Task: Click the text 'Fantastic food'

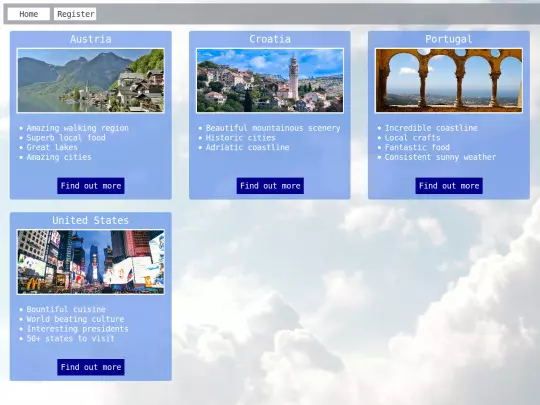Action: click(417, 147)
